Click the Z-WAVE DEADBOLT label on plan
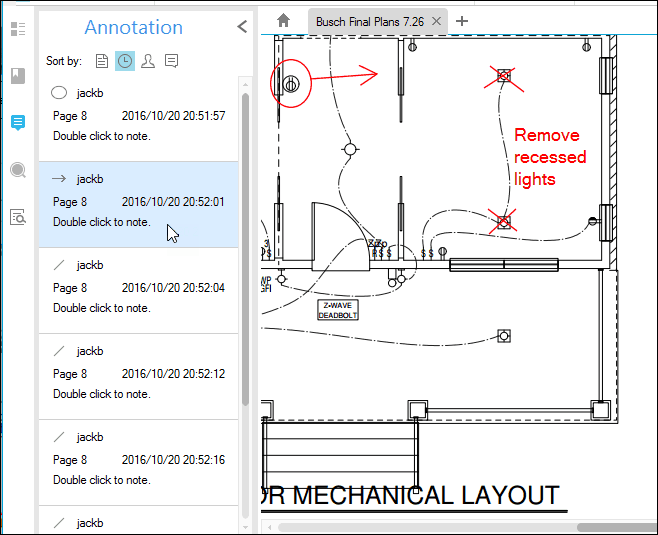The image size is (658, 535). (x=338, y=310)
